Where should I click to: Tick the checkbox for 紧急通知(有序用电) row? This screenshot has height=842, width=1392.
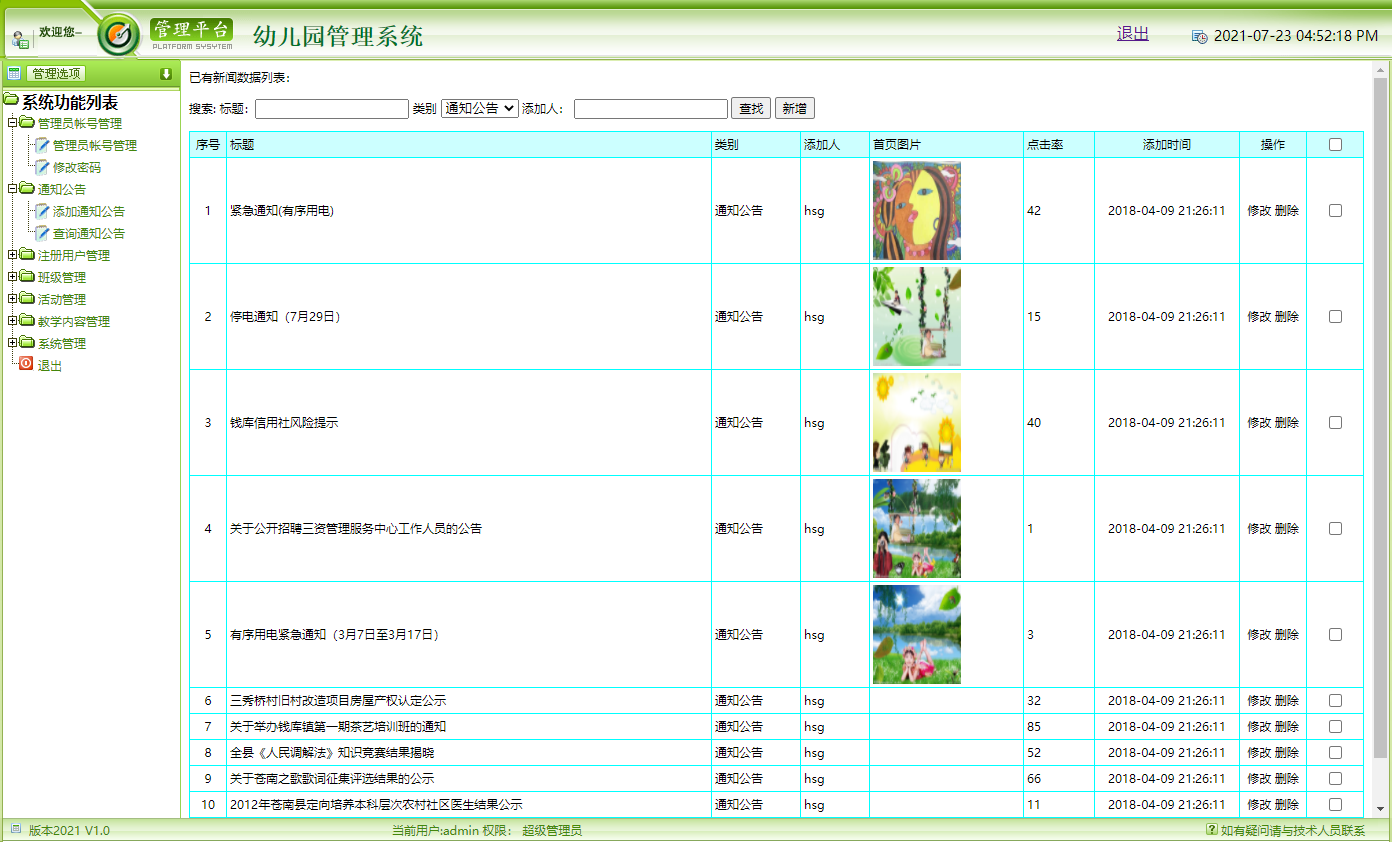coord(1335,211)
